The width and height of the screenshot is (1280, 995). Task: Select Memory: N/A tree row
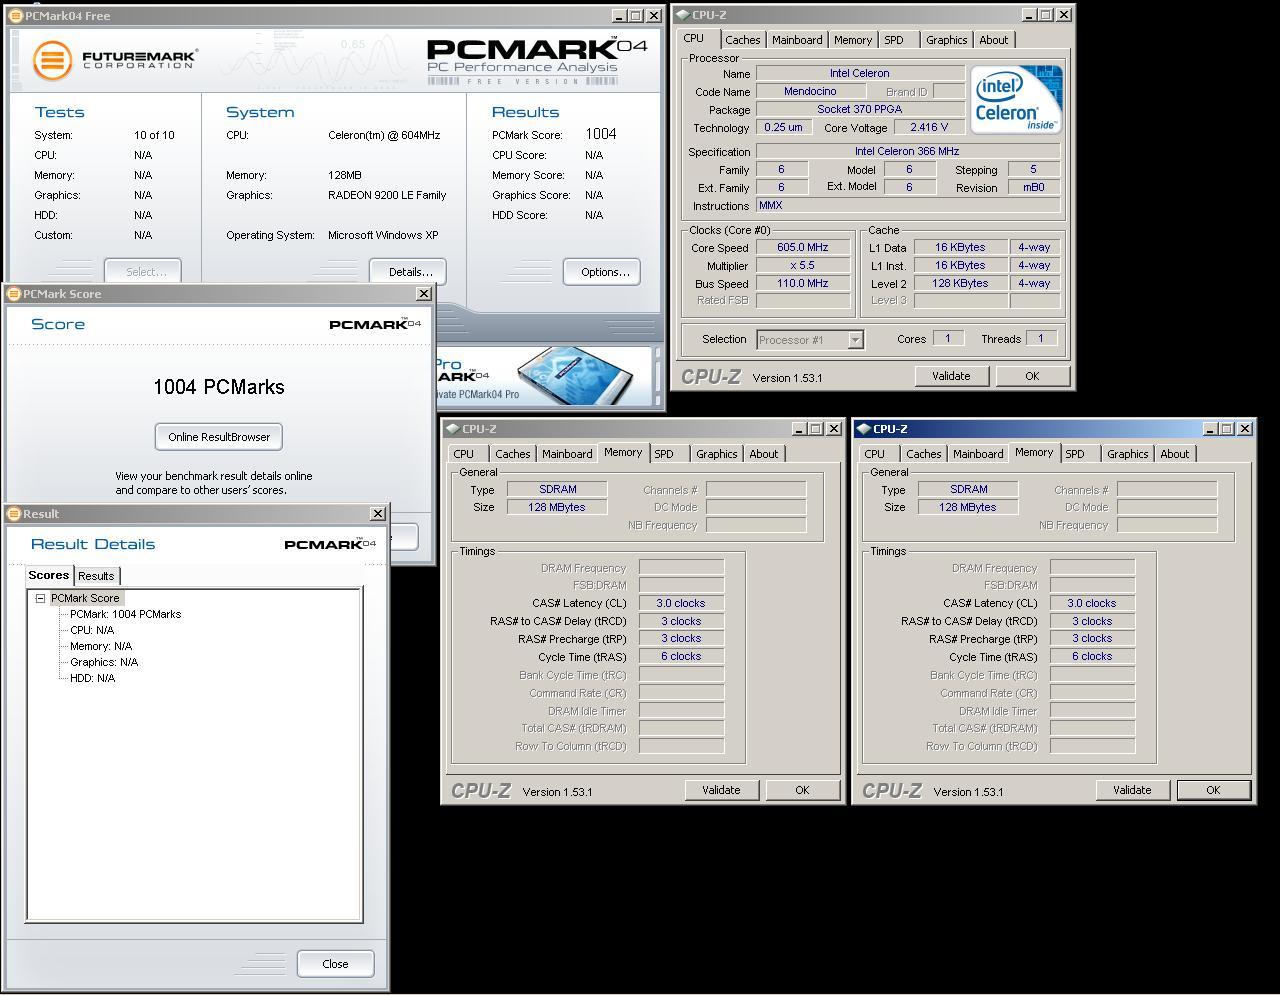point(101,646)
